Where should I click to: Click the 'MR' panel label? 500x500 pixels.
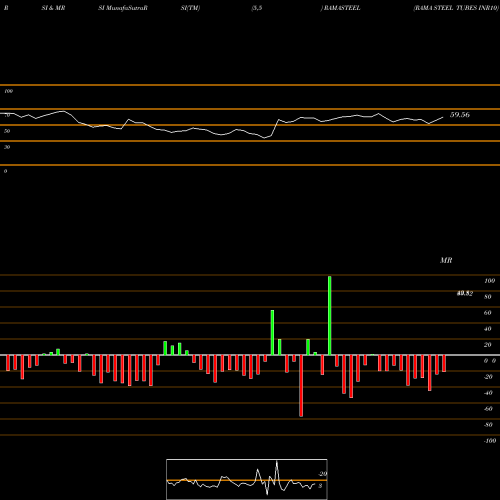tap(446, 260)
